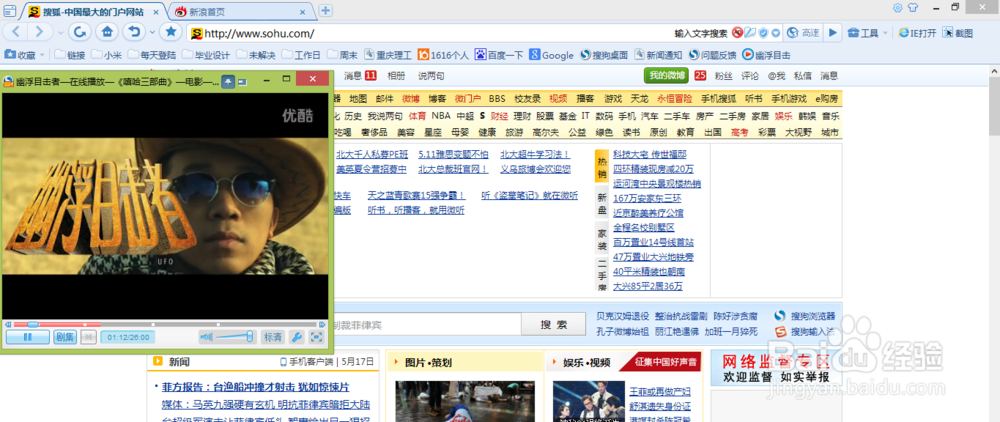Click the greyed next-episode button in player

click(89, 337)
